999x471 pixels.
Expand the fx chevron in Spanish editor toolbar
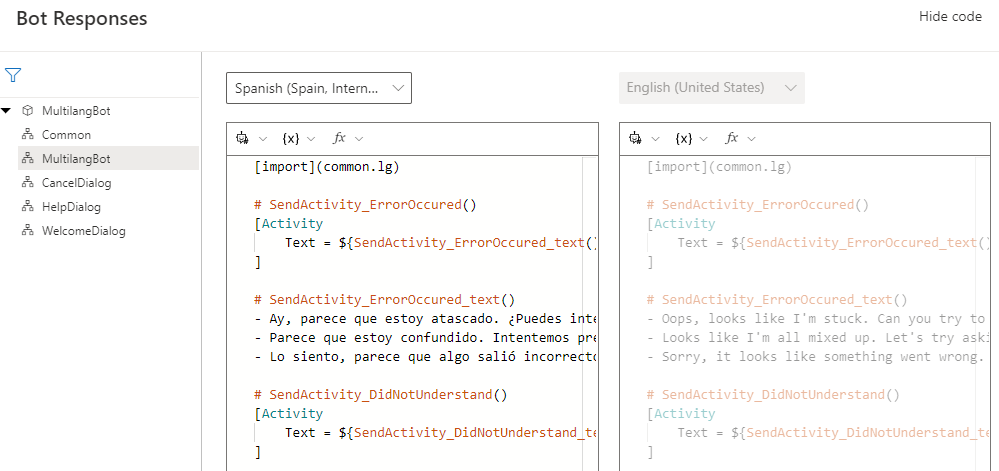359,138
